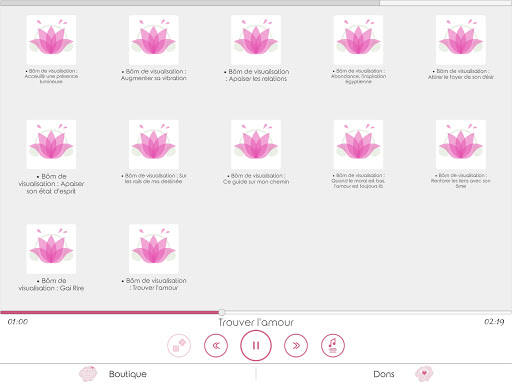
Task: Click the music note icon button
Action: 333,345
